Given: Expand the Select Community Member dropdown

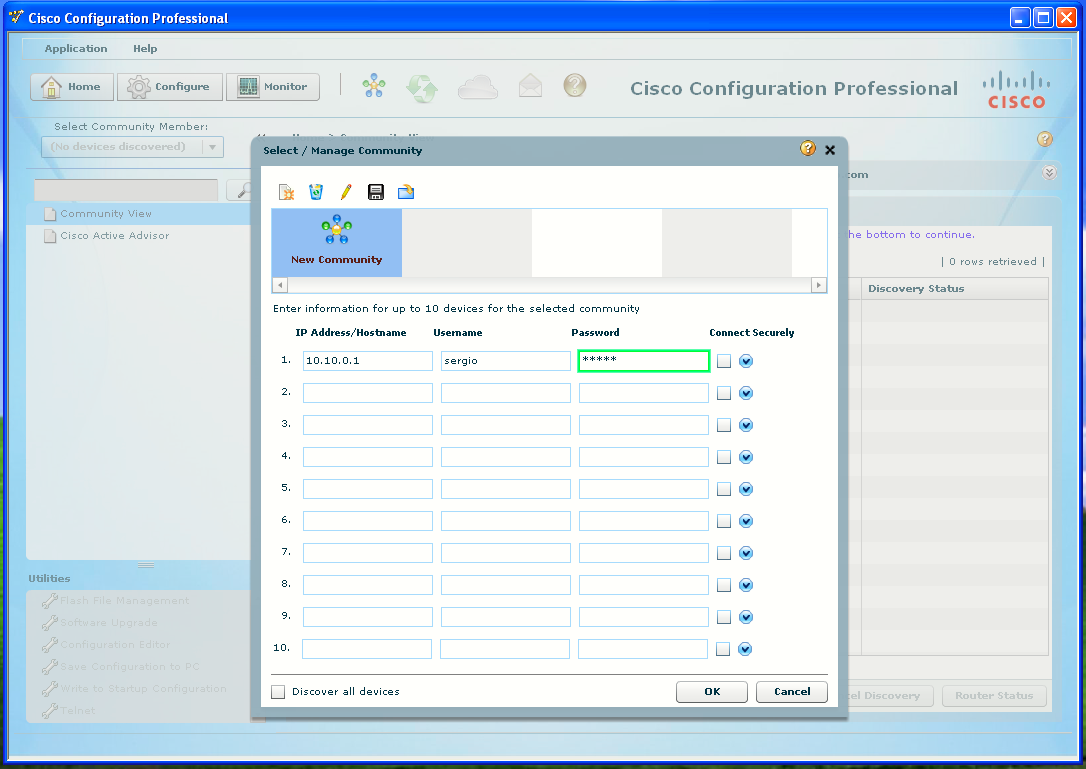Looking at the screenshot, I should [x=212, y=147].
